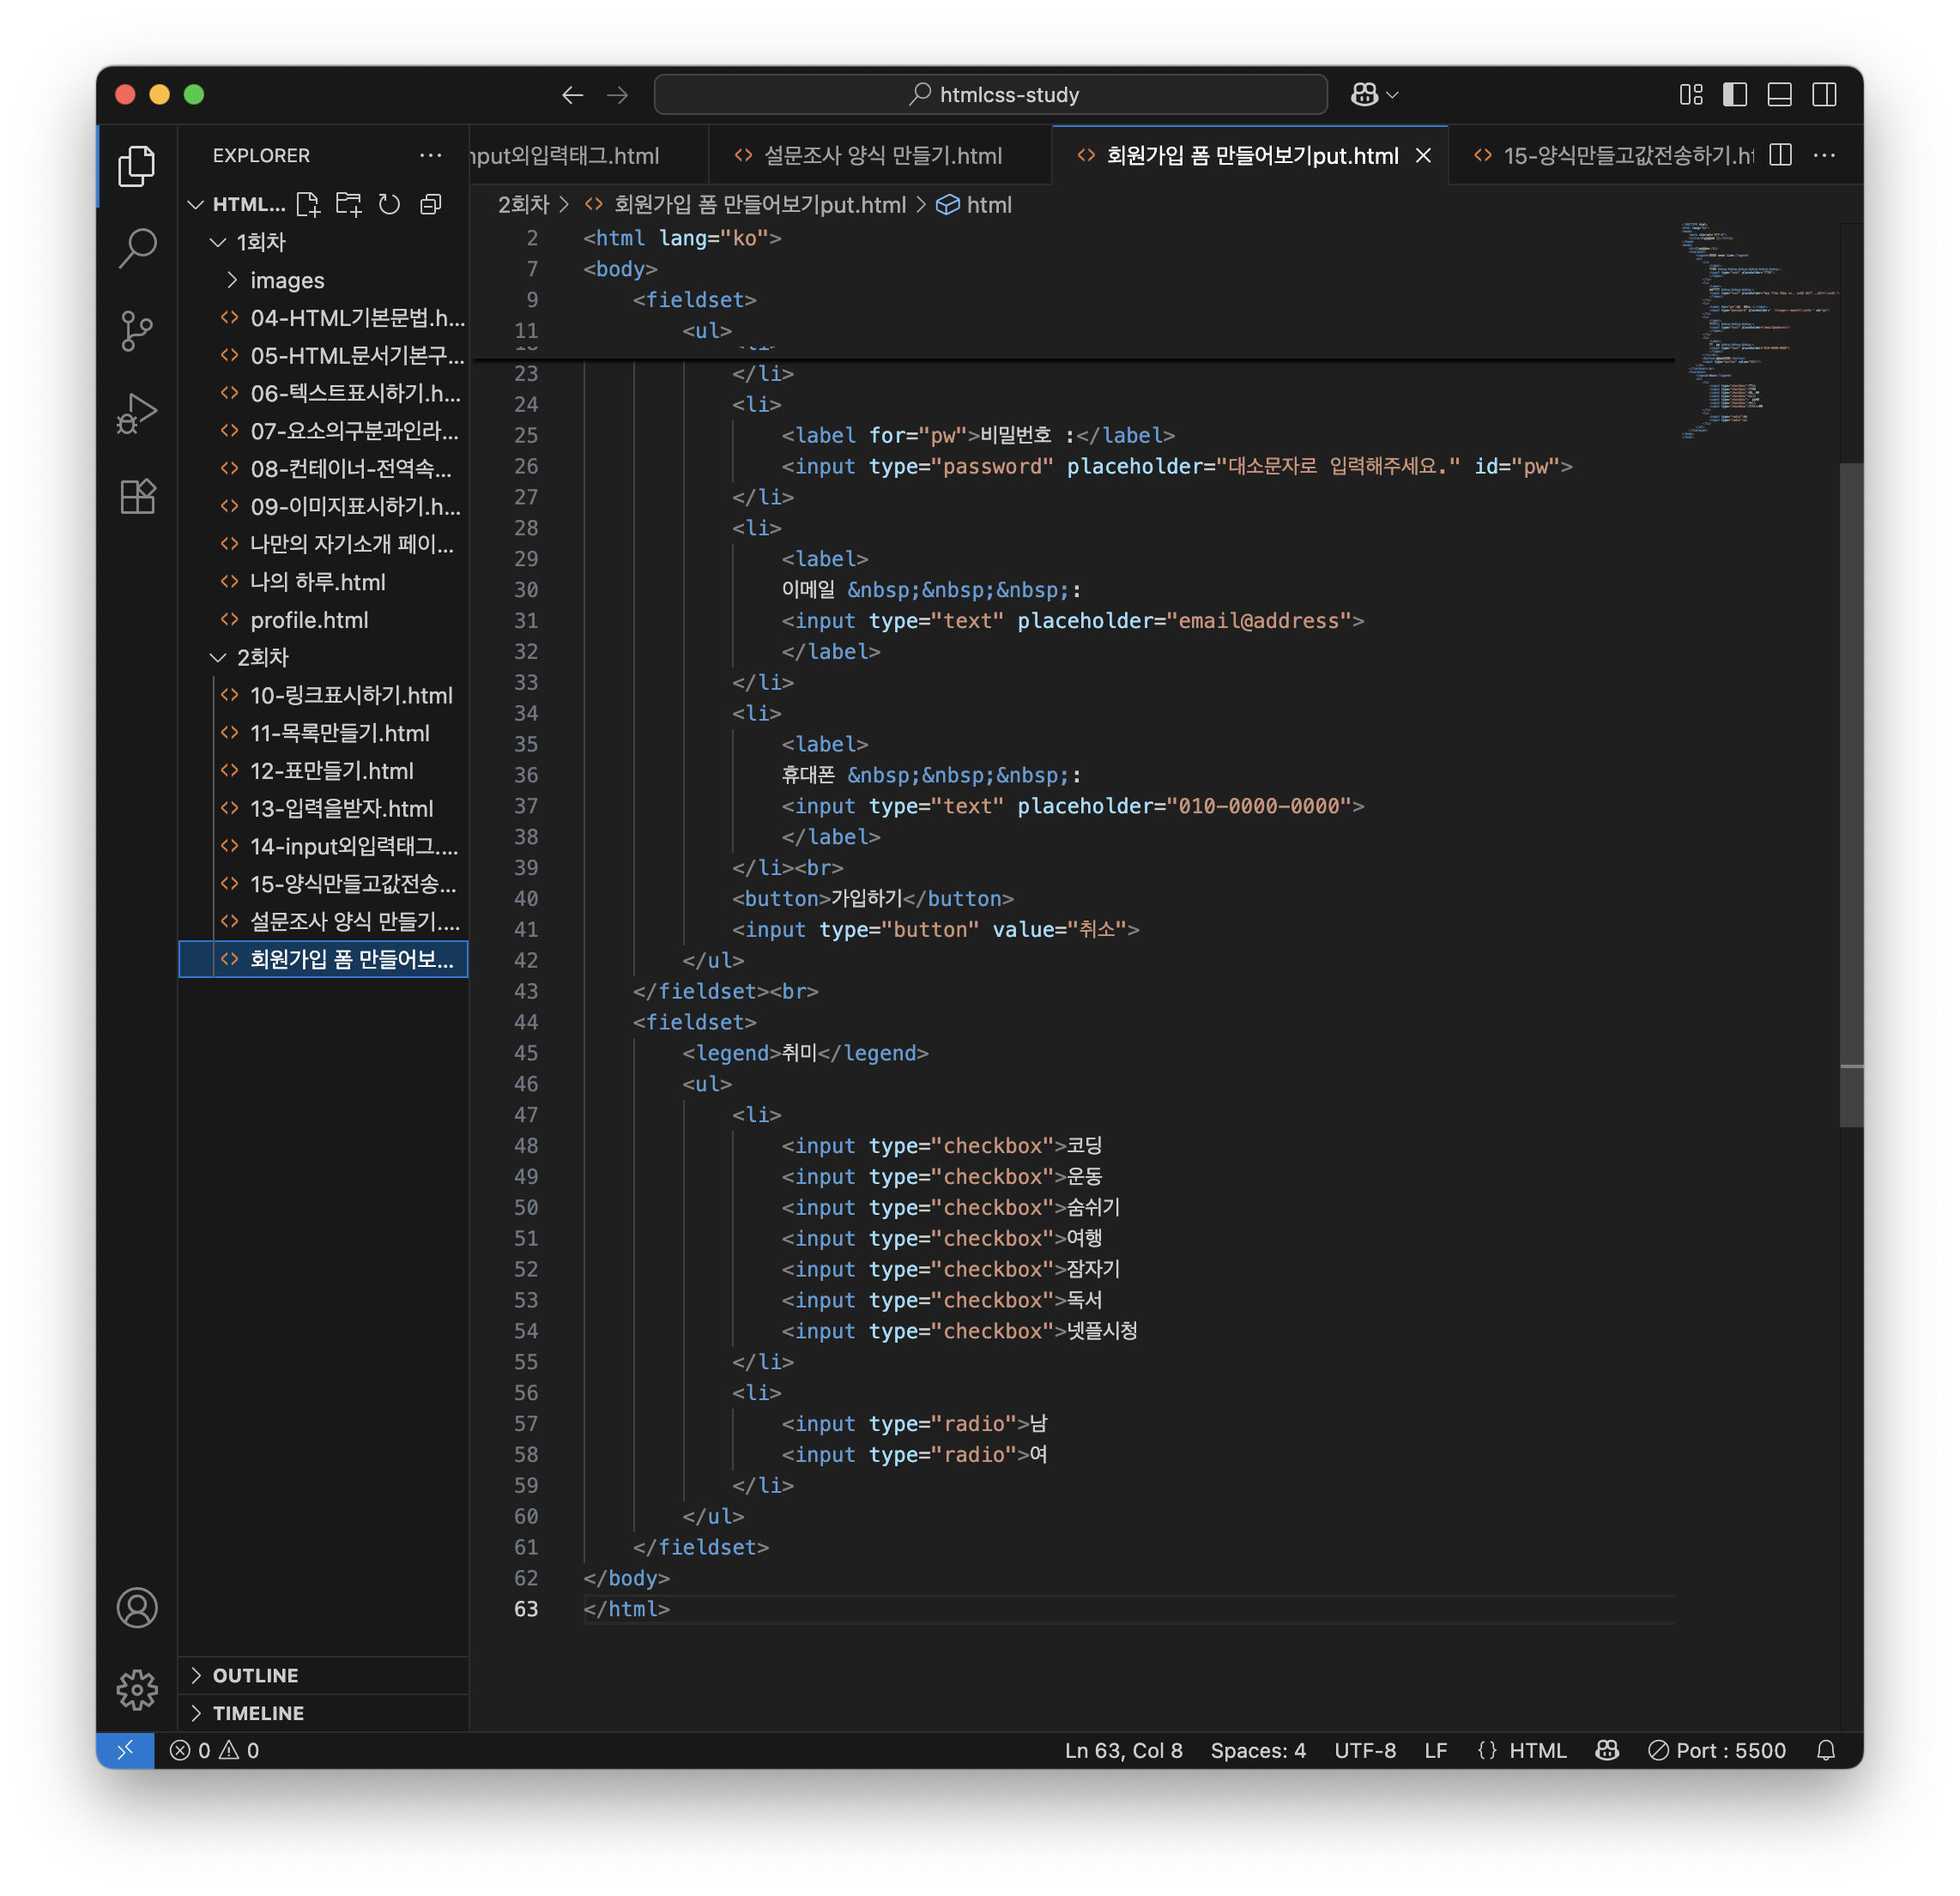This screenshot has height=1896, width=1960.
Task: Open the Source Control view
Action: tap(137, 330)
